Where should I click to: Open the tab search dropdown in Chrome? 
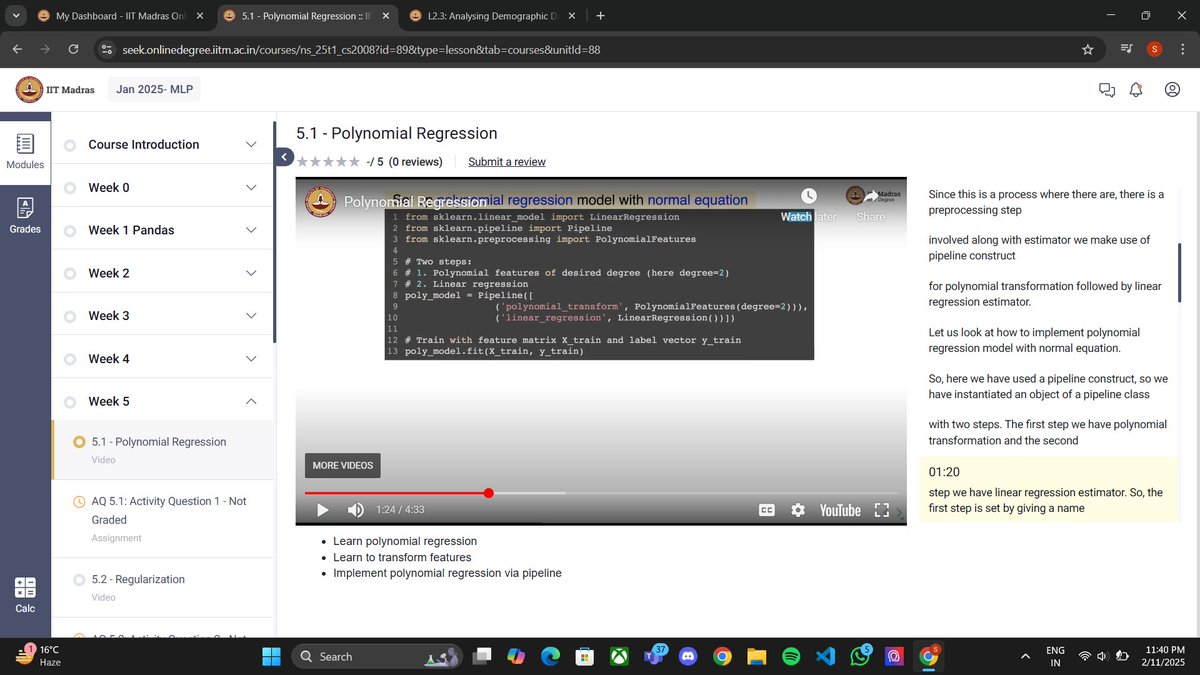click(15, 15)
